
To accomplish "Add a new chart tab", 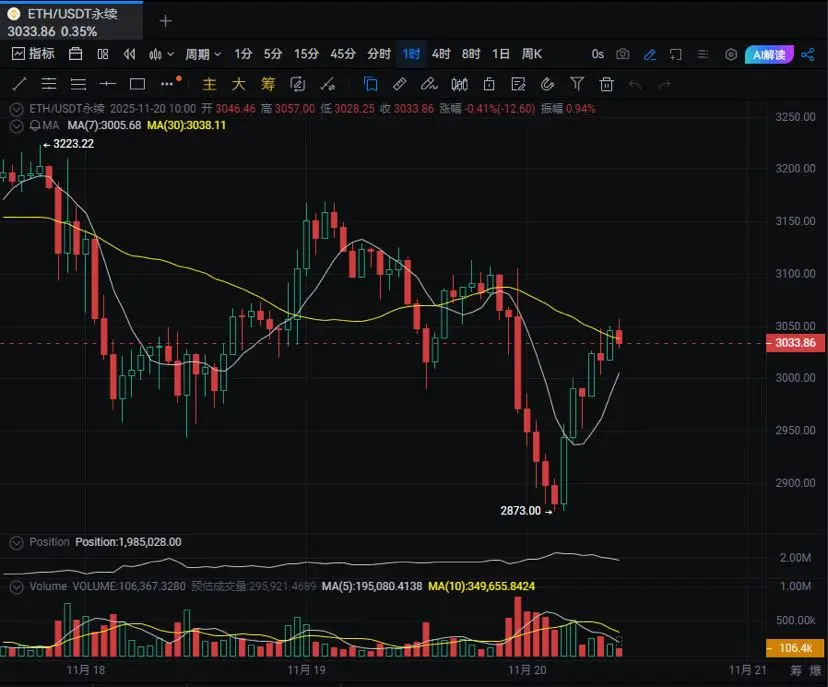I will click(166, 21).
